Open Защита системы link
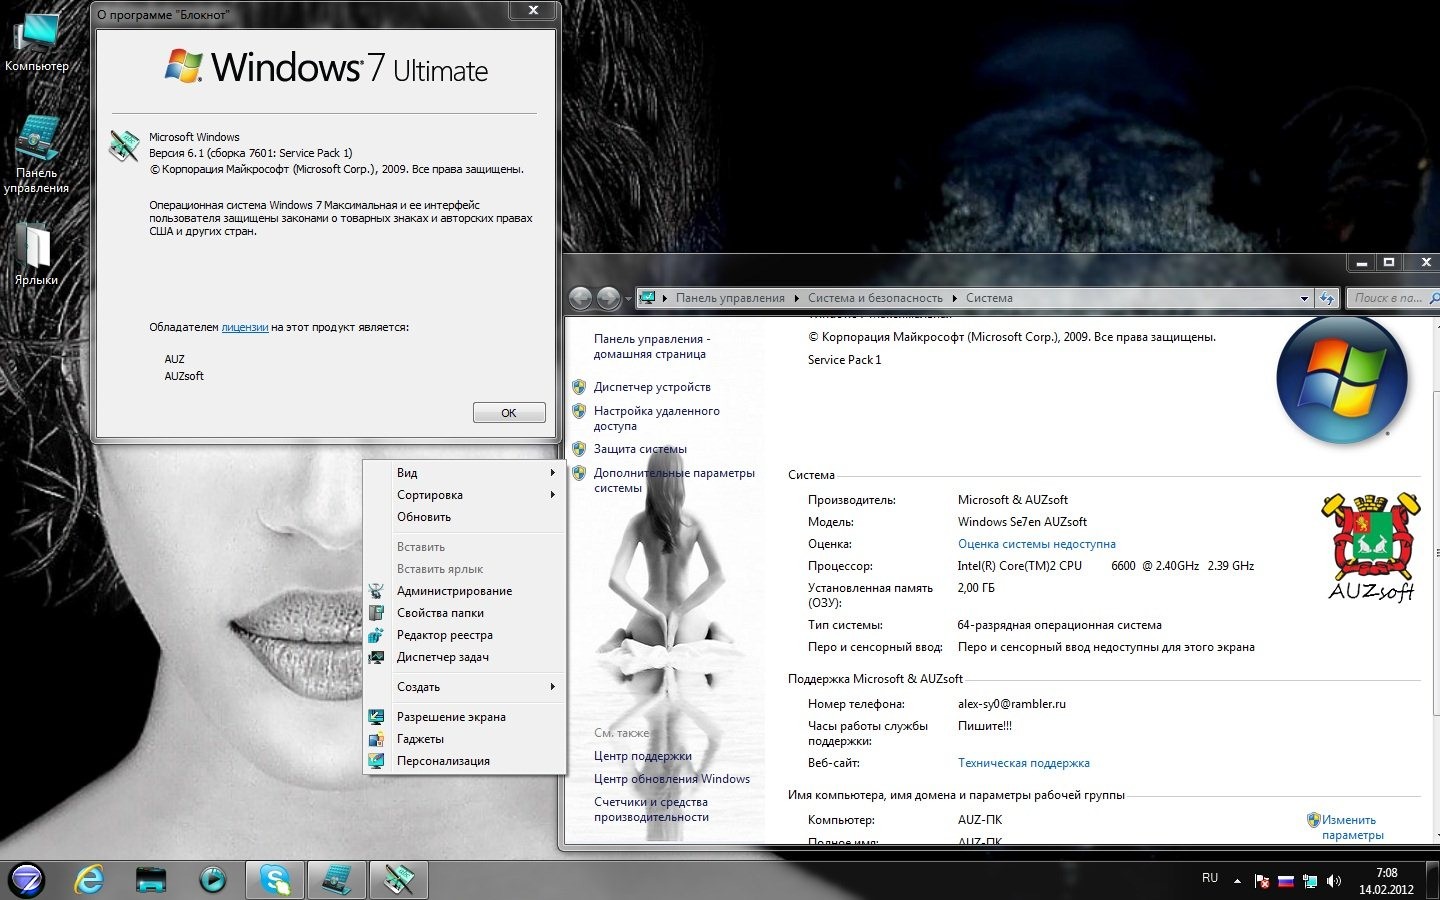The width and height of the screenshot is (1440, 900). pos(640,449)
